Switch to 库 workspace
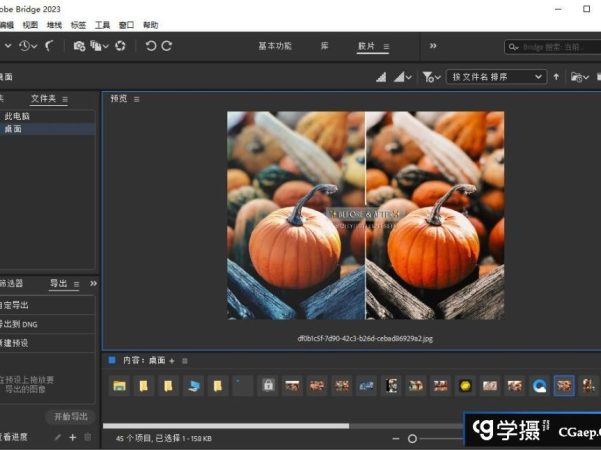The width and height of the screenshot is (601, 450). click(x=324, y=46)
